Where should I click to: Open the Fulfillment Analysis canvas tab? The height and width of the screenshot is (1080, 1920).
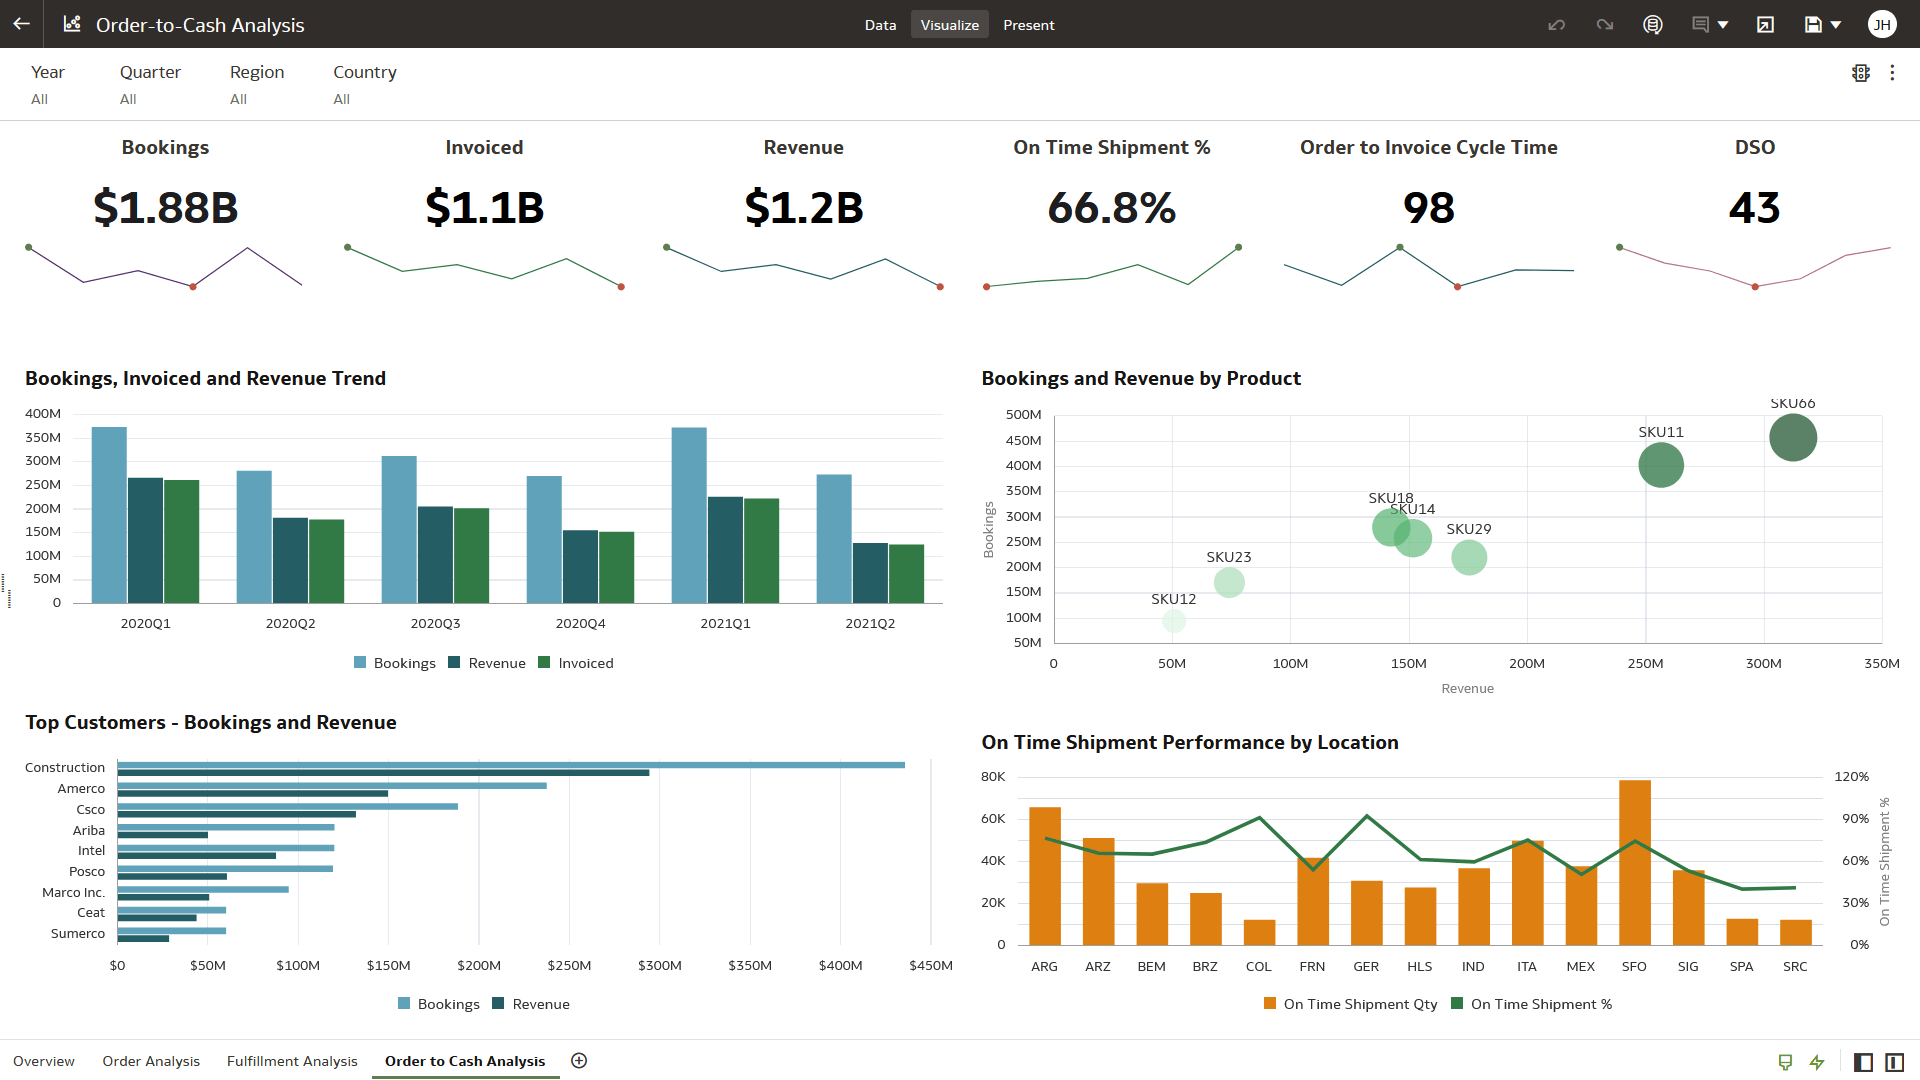tap(291, 1061)
